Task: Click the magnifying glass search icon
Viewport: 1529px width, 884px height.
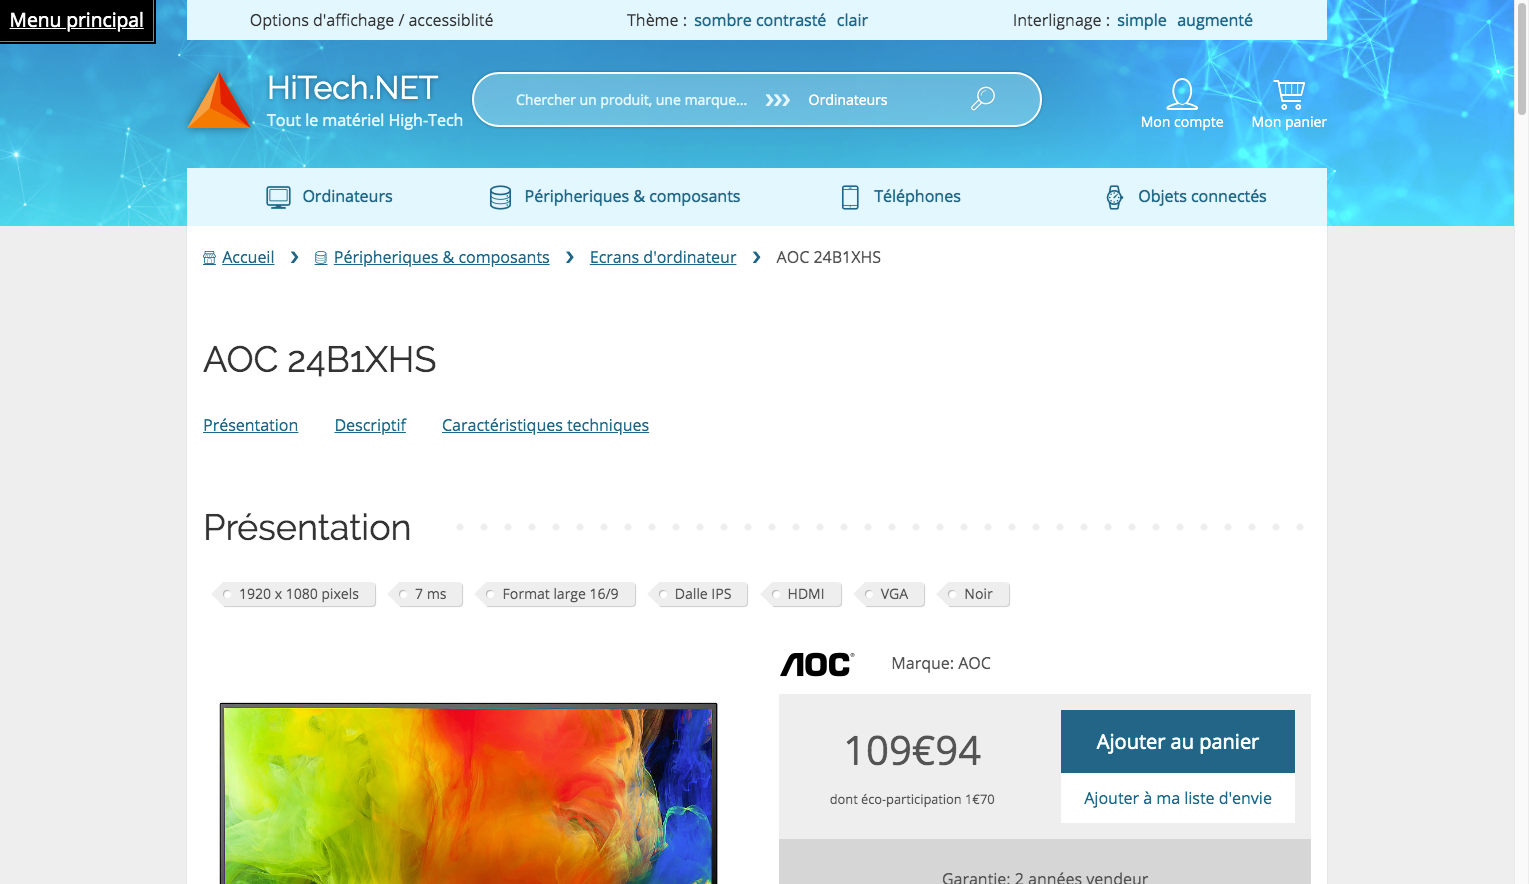Action: tap(983, 98)
